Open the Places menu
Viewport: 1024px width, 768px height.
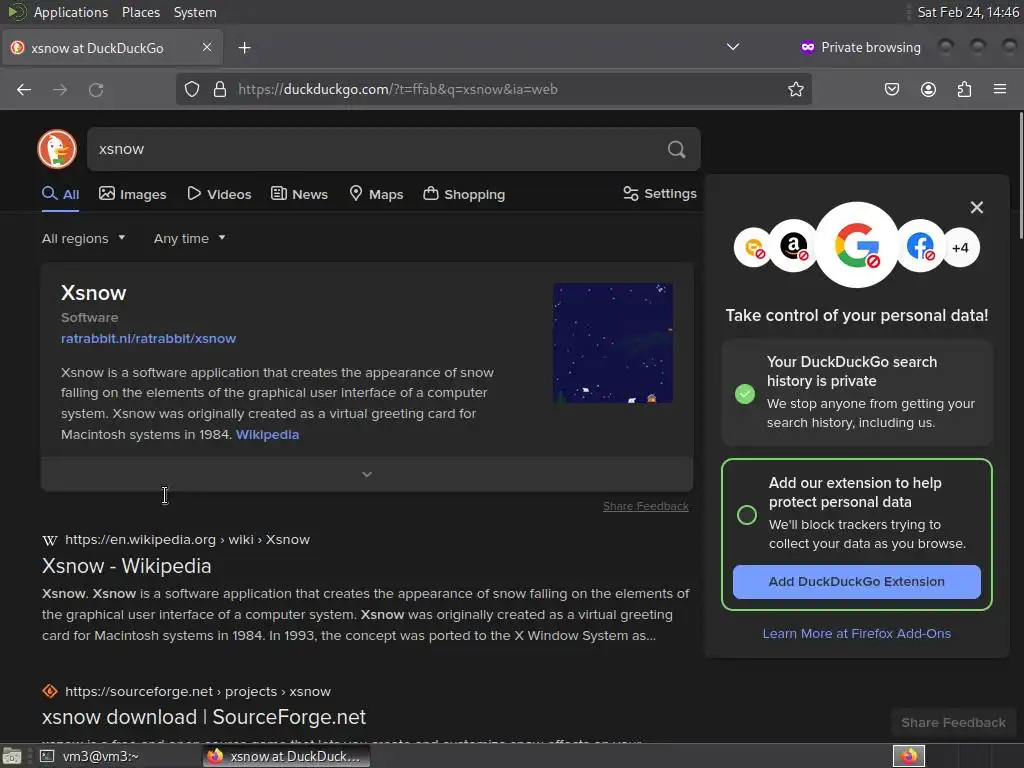141,12
